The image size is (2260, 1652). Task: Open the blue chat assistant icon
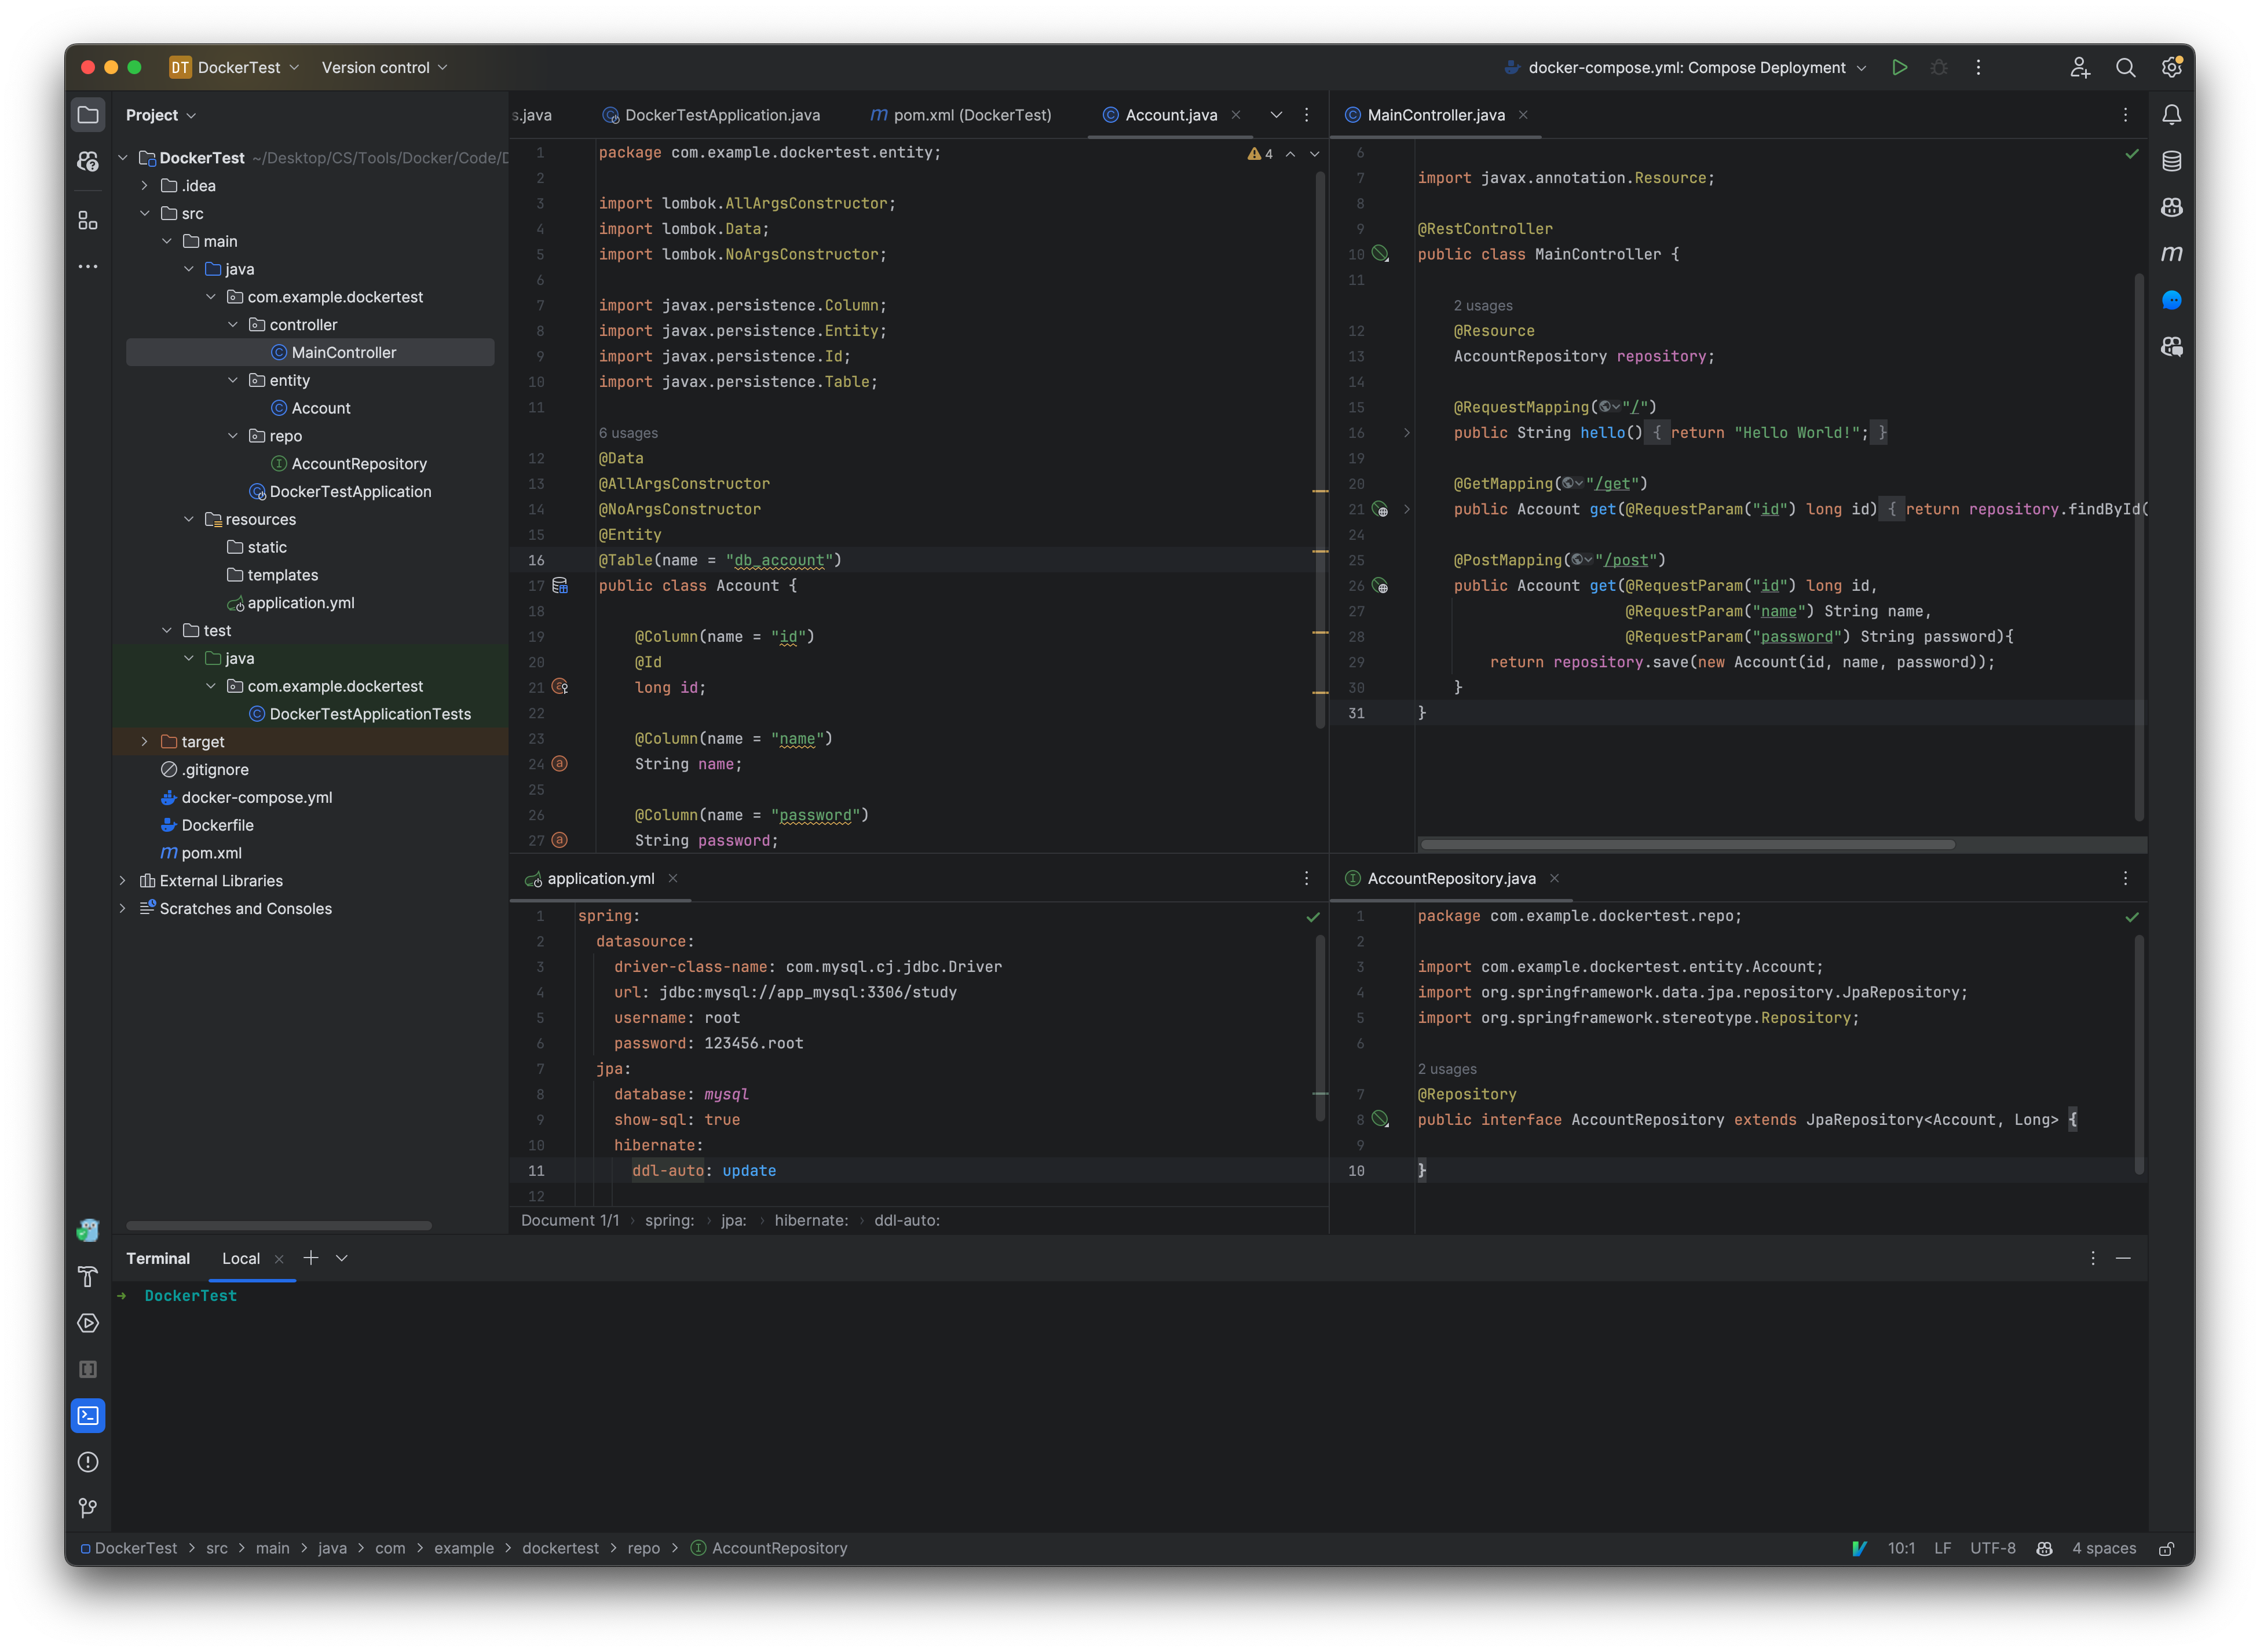click(x=2171, y=300)
